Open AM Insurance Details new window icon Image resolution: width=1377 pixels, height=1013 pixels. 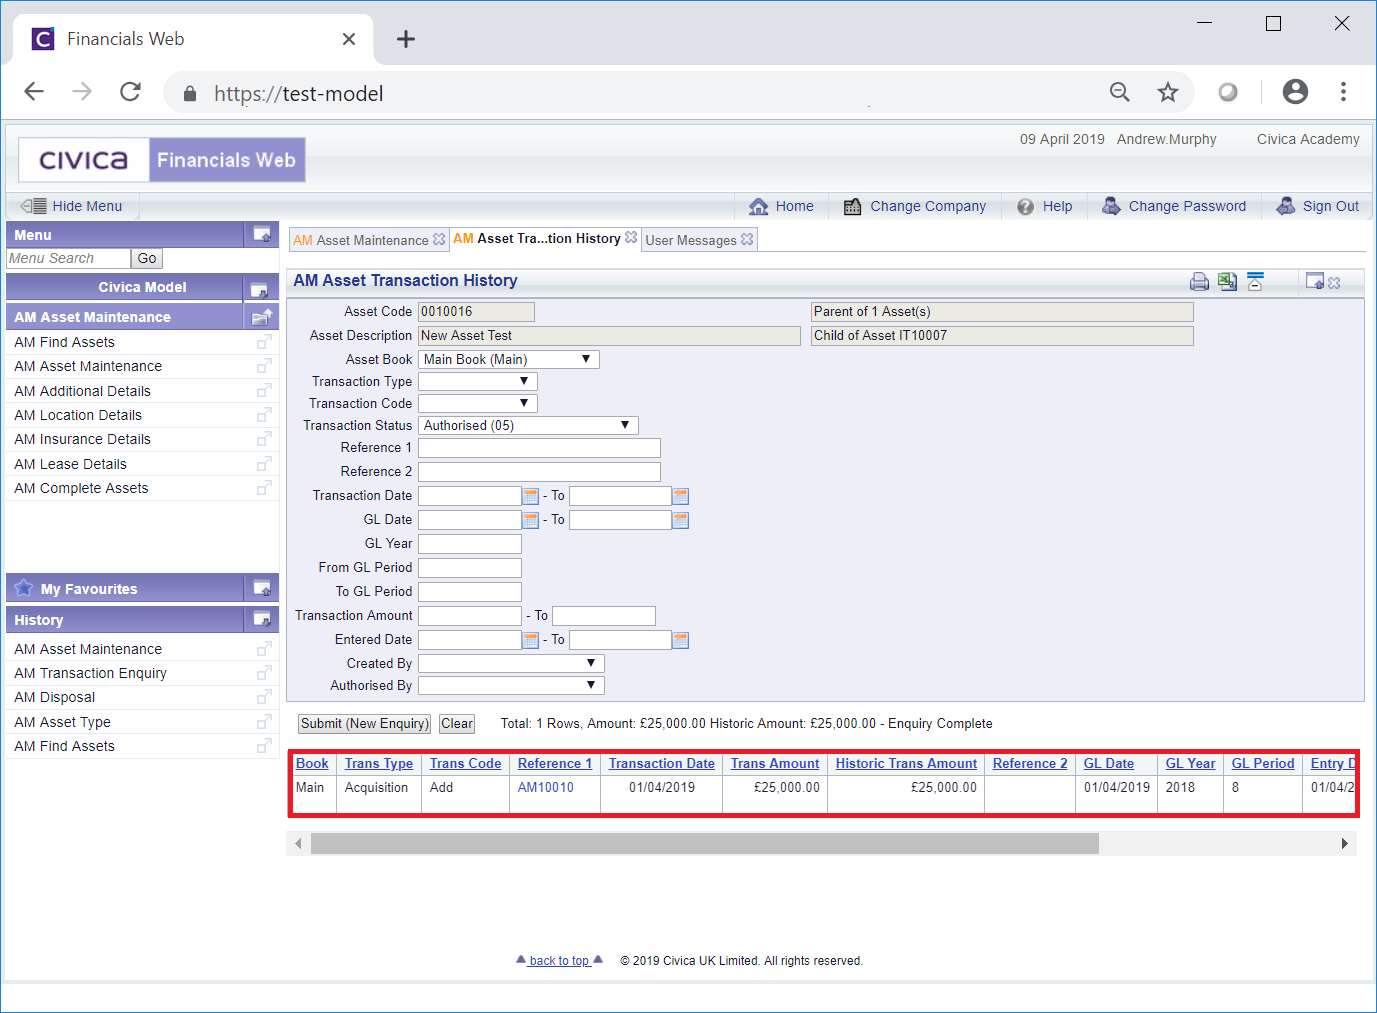(x=264, y=439)
